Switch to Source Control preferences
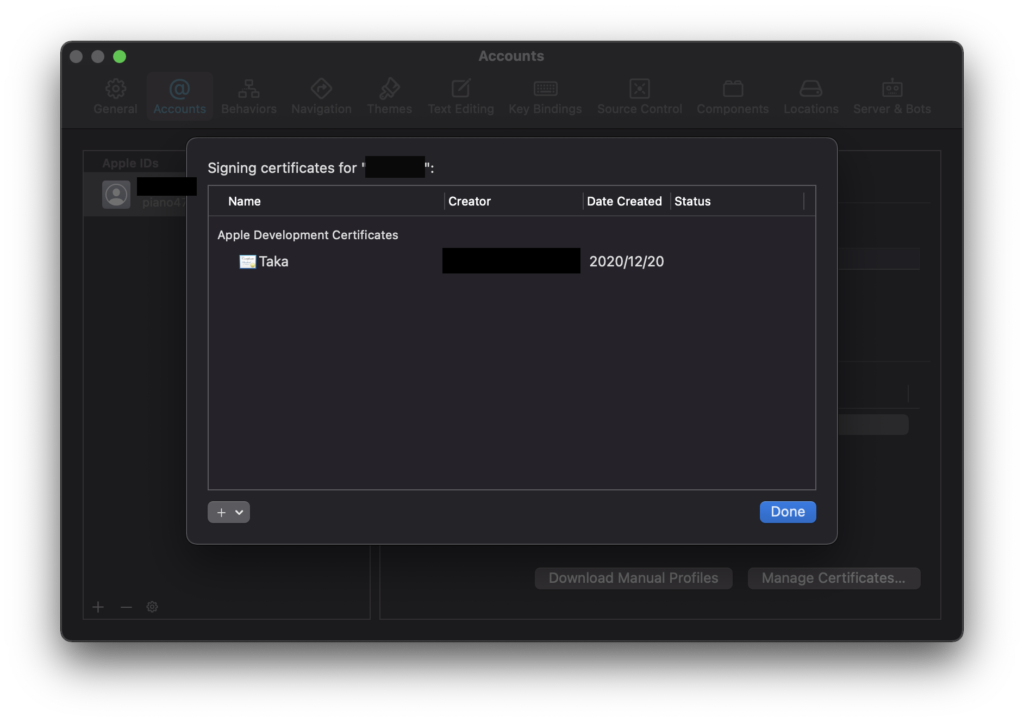This screenshot has width=1024, height=722. click(x=639, y=97)
